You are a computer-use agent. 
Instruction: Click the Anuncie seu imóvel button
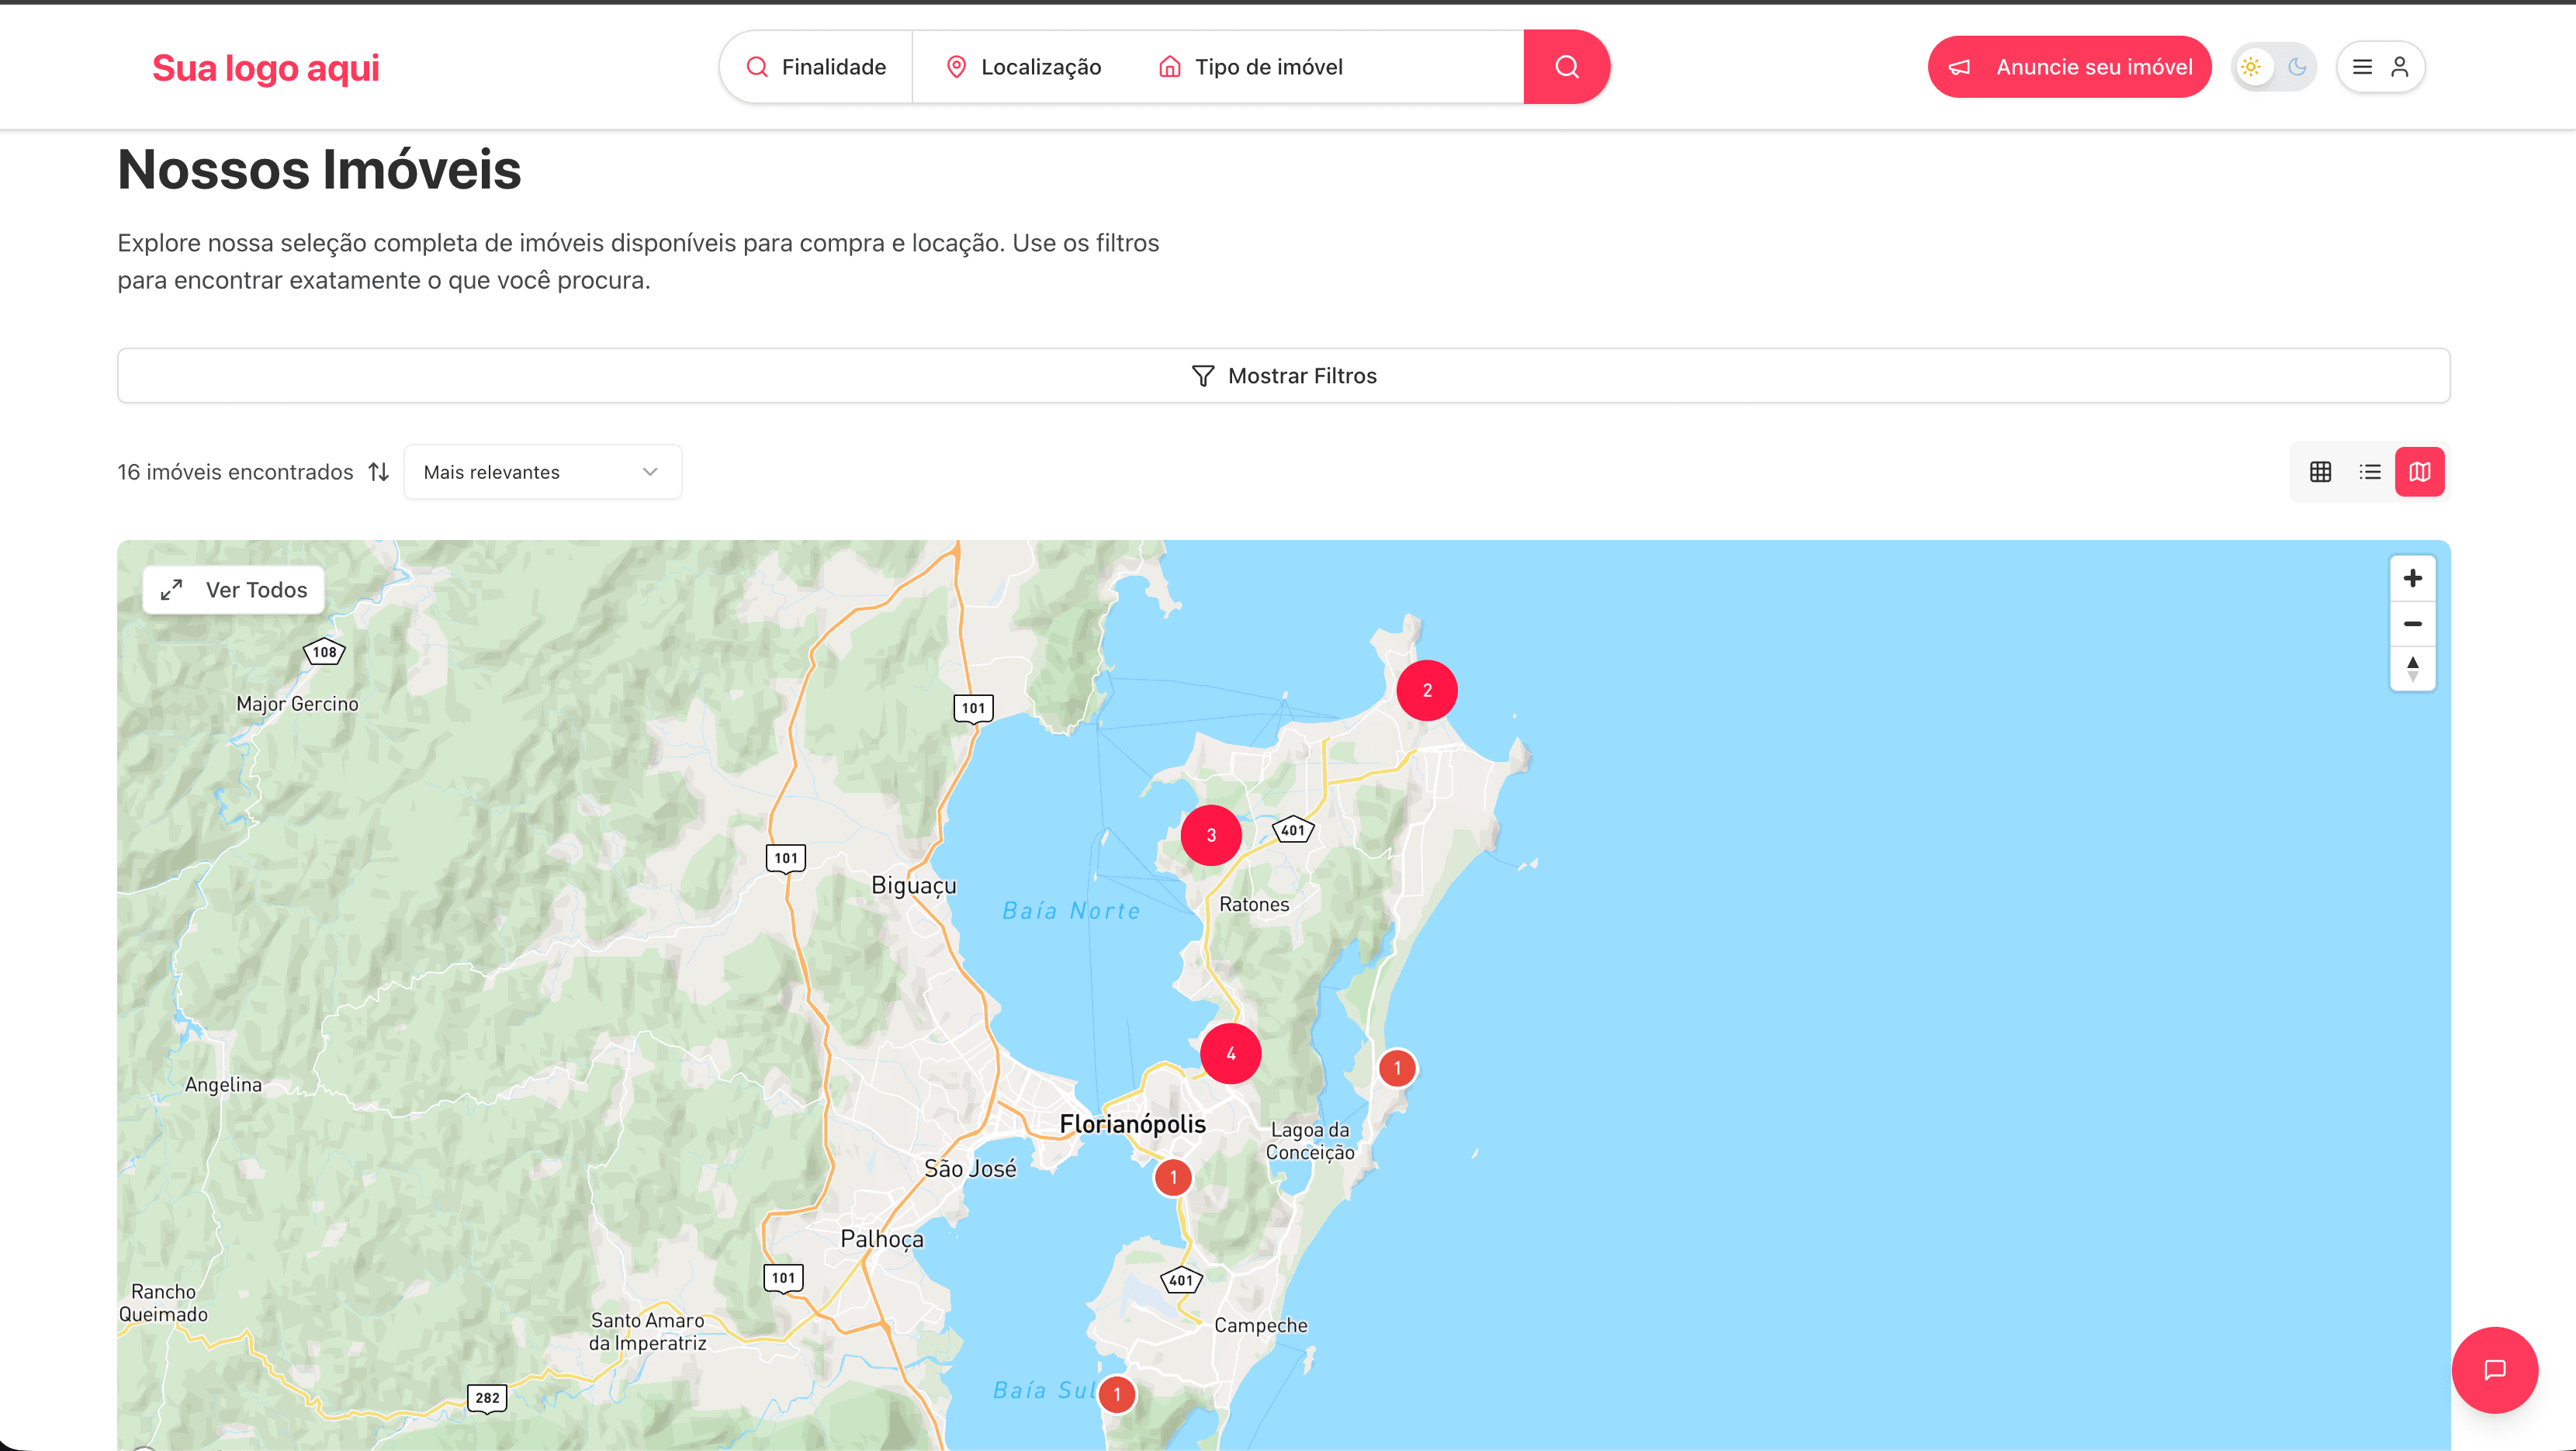[2069, 66]
